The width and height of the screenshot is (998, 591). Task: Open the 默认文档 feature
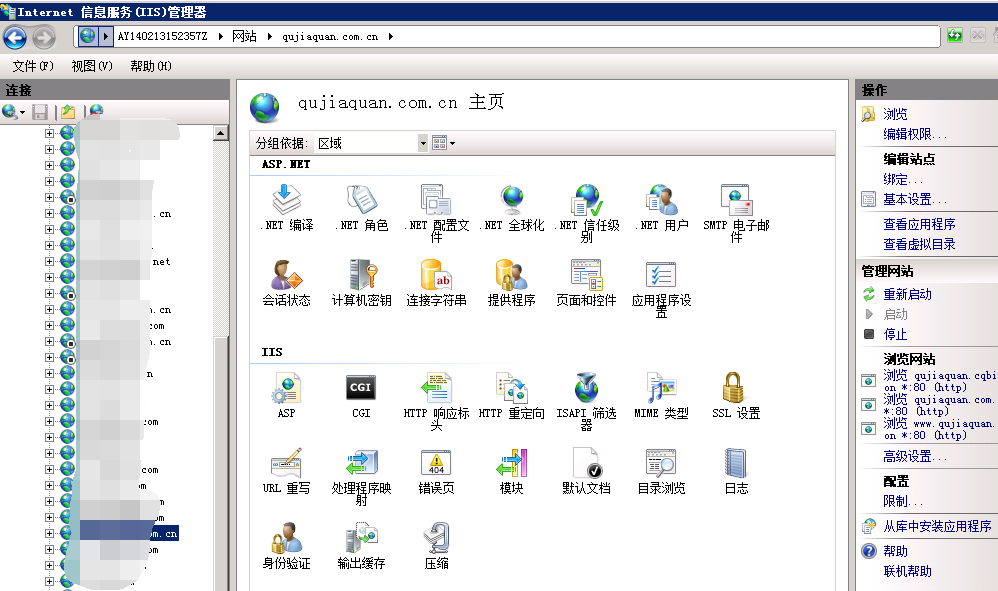[587, 470]
